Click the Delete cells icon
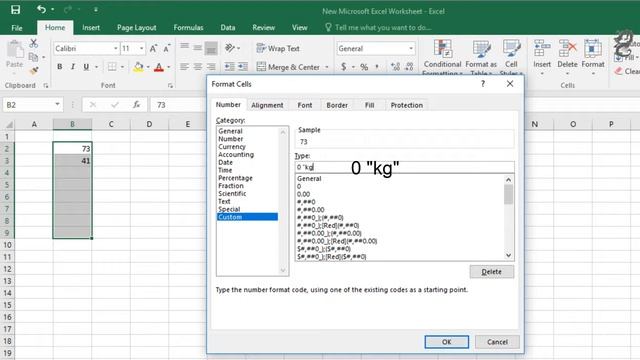The image size is (640, 360). point(567,48)
